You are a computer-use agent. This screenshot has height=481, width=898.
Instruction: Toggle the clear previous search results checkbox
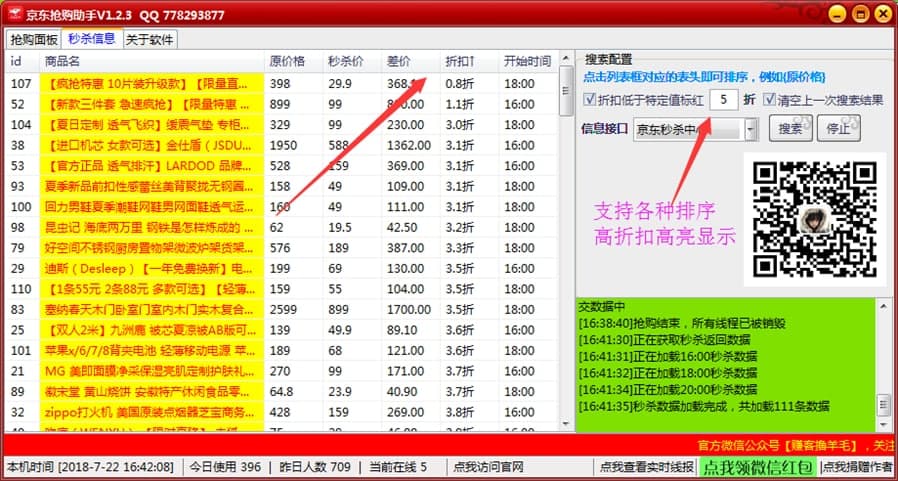tap(769, 100)
